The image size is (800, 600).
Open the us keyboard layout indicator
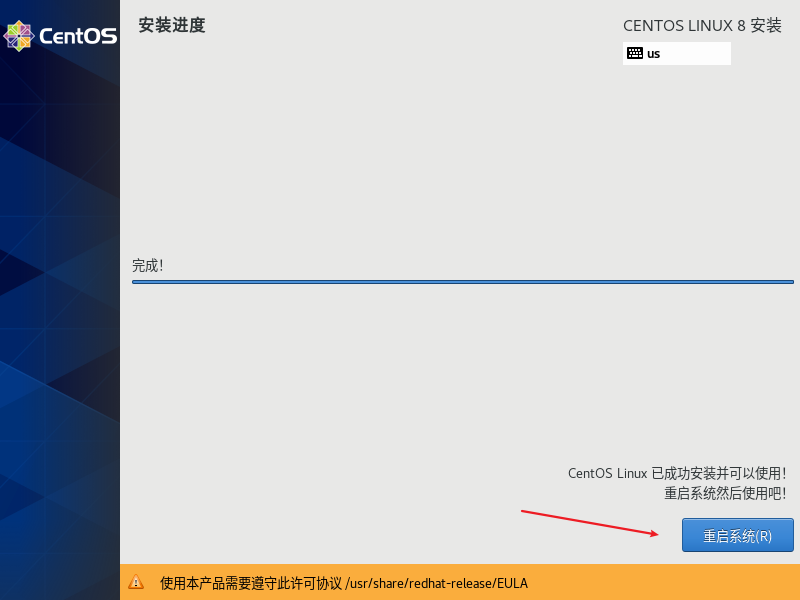(x=677, y=54)
